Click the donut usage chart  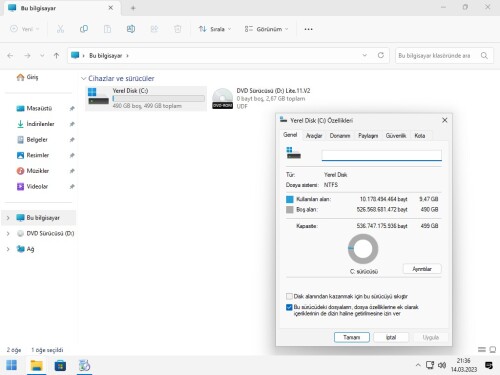click(x=363, y=249)
